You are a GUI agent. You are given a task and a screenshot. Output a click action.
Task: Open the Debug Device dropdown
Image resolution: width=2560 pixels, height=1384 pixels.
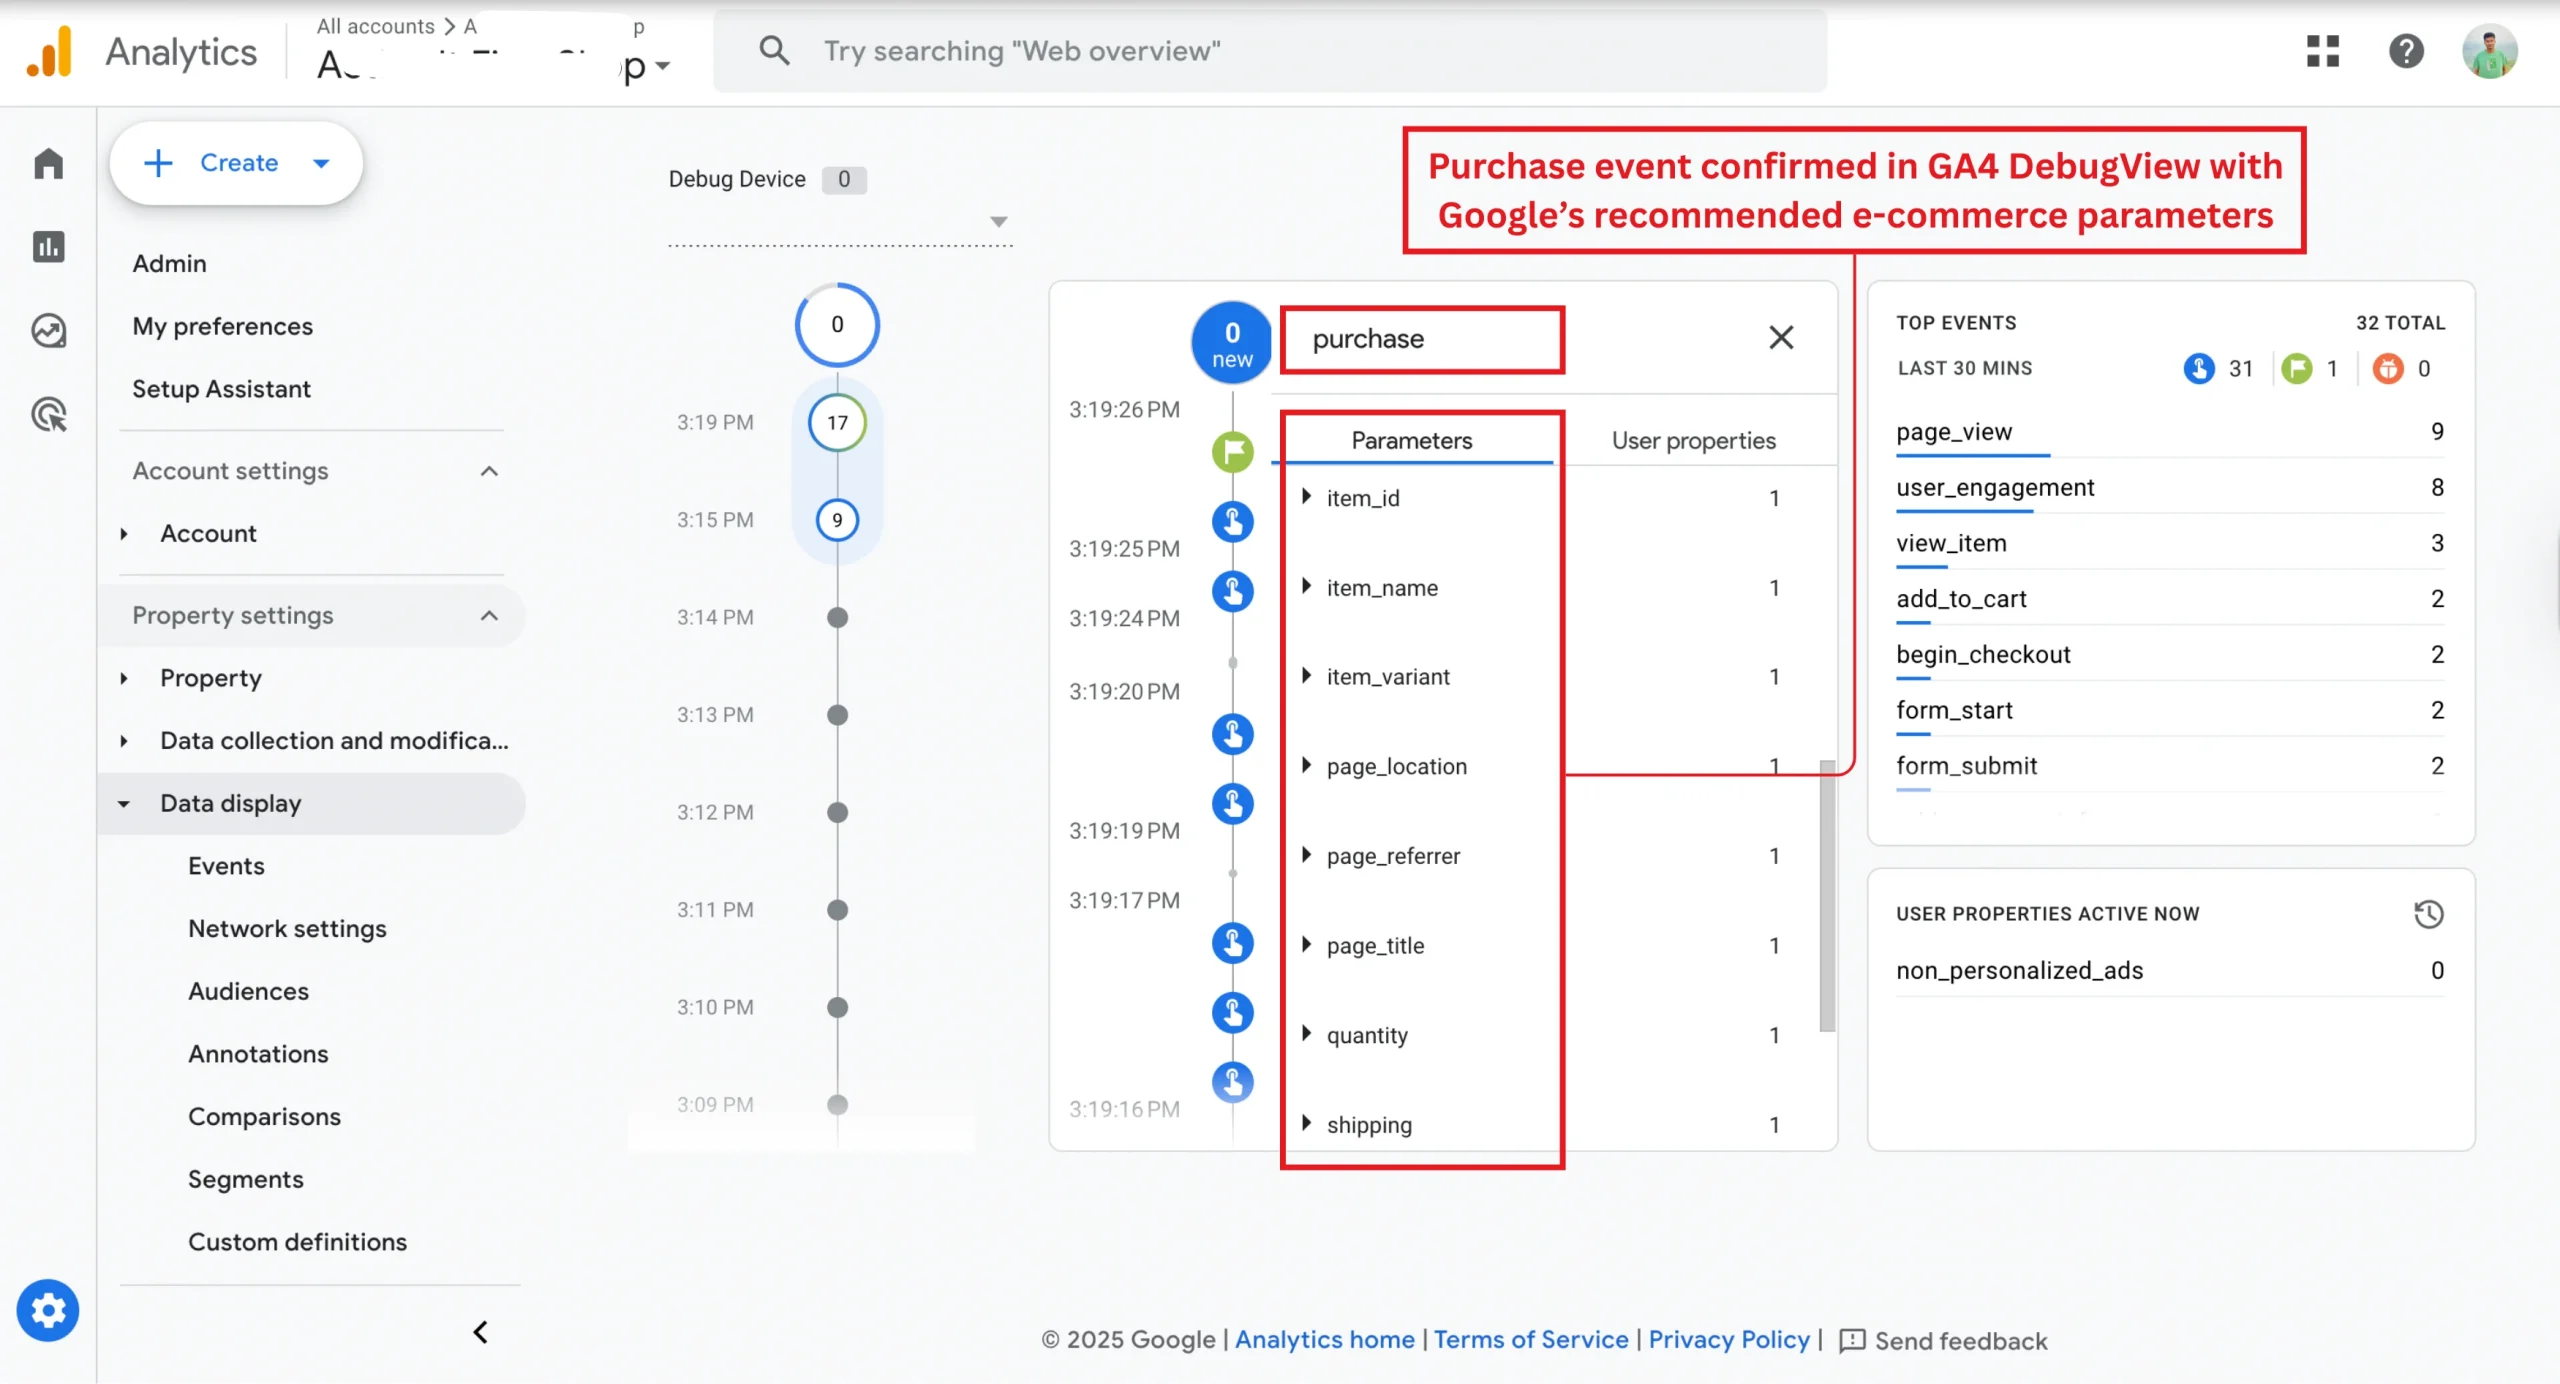click(x=998, y=221)
